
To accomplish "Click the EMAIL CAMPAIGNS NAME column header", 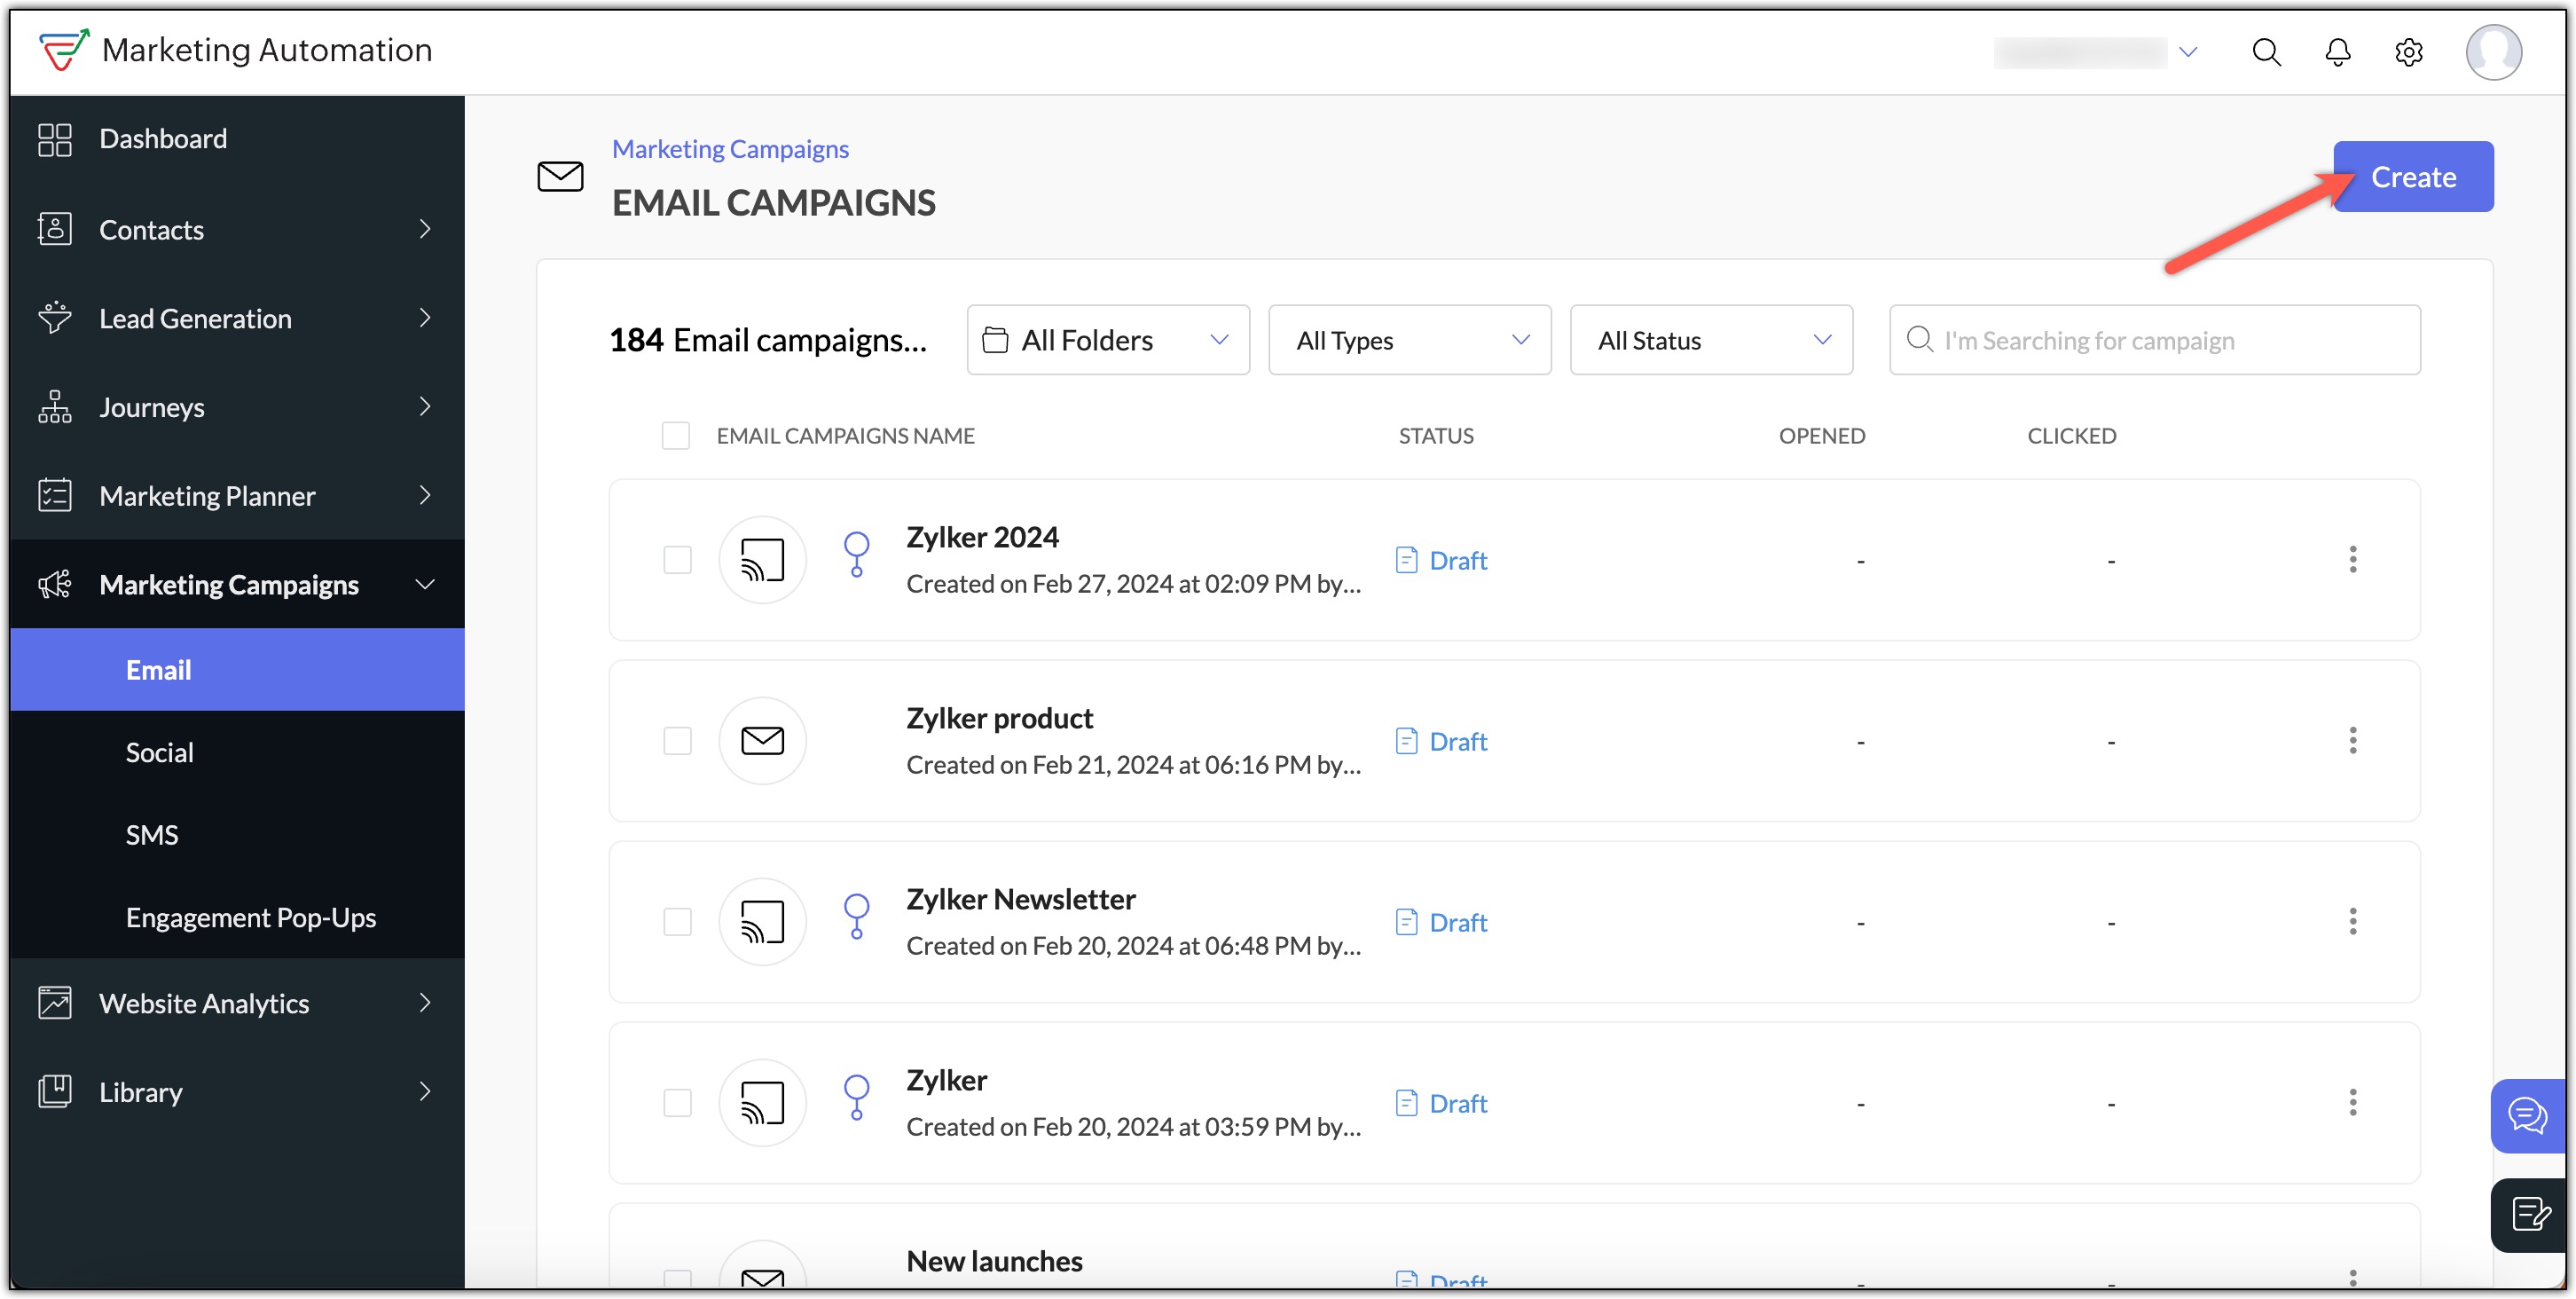I will tap(845, 436).
